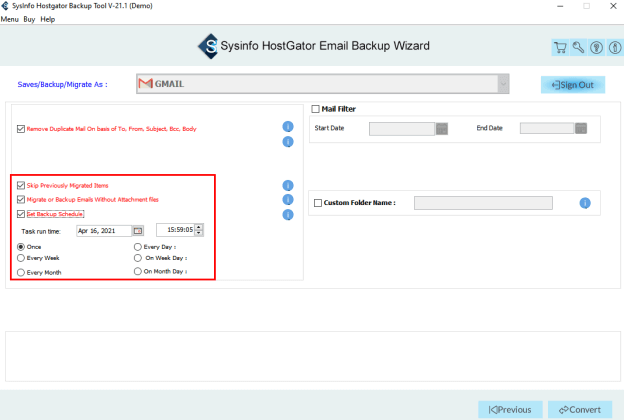Increase task run time with up stepper
Image resolution: width=624 pixels, height=420 pixels.
pyautogui.click(x=199, y=227)
